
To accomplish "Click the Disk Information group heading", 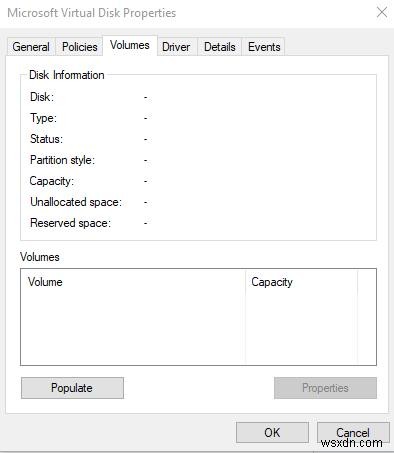I will coord(67,75).
